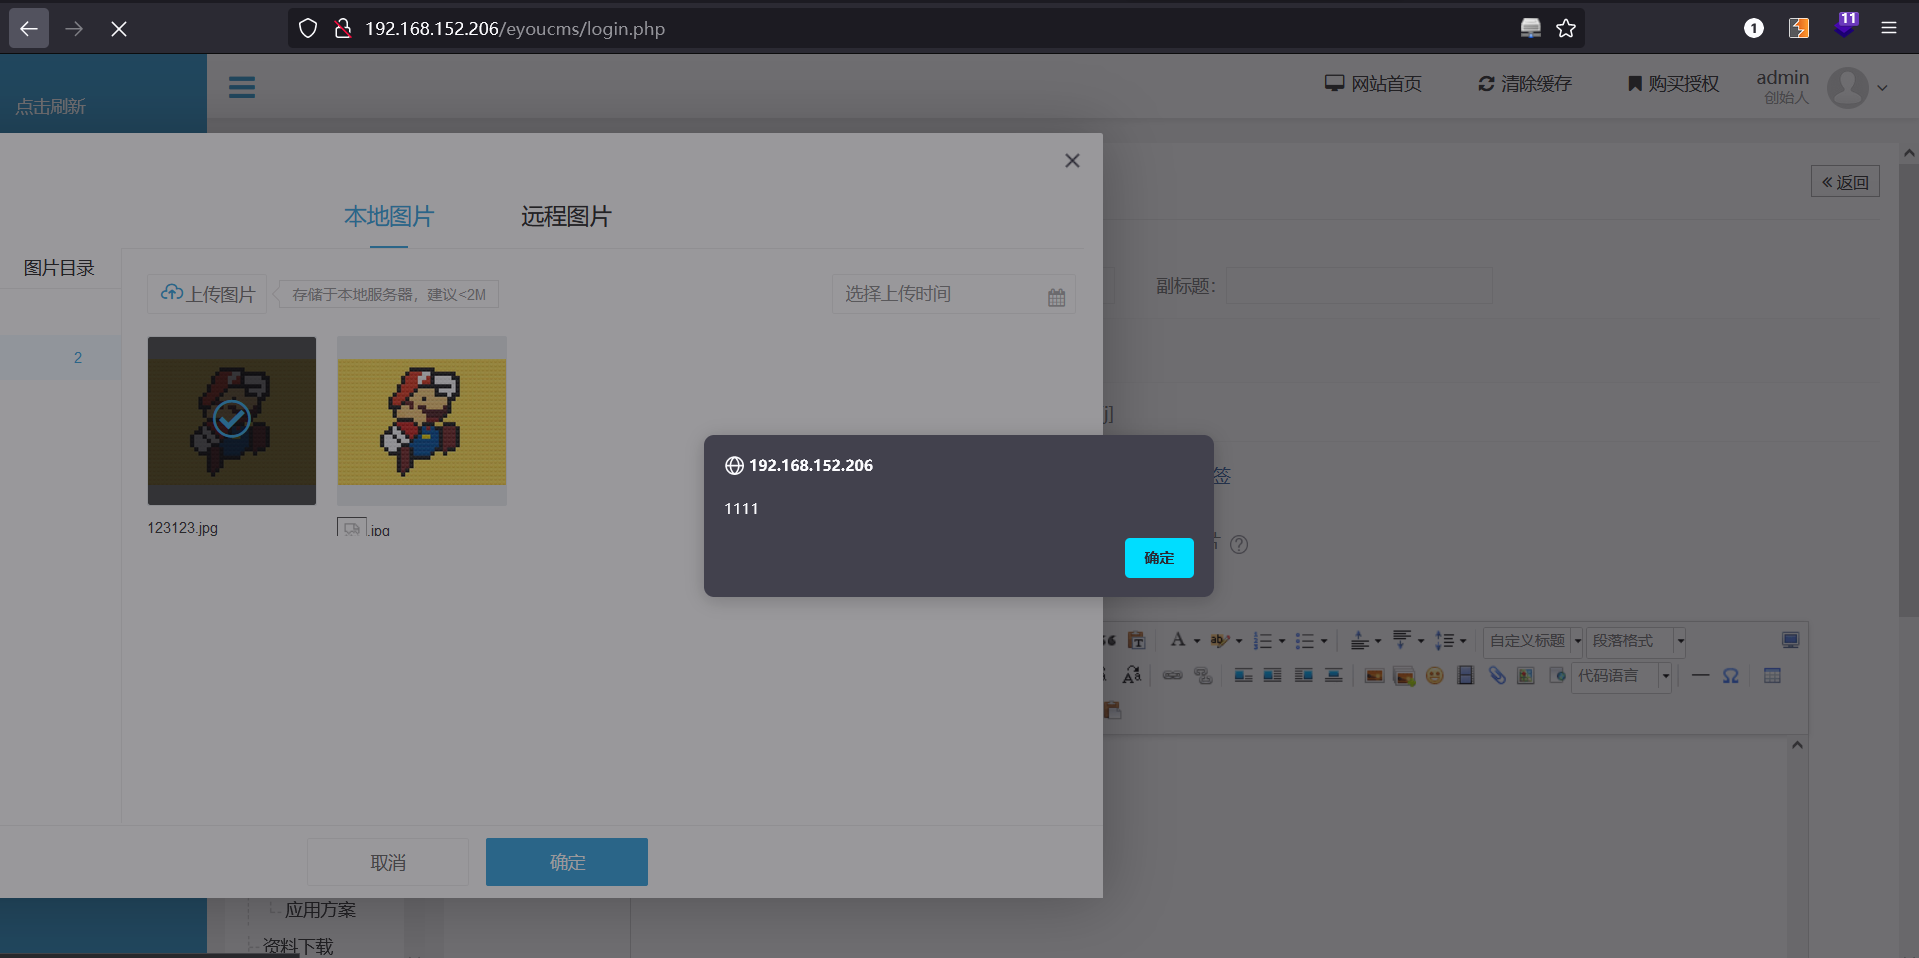Open the ordered list style dropdown
The height and width of the screenshot is (958, 1919).
(x=1282, y=641)
